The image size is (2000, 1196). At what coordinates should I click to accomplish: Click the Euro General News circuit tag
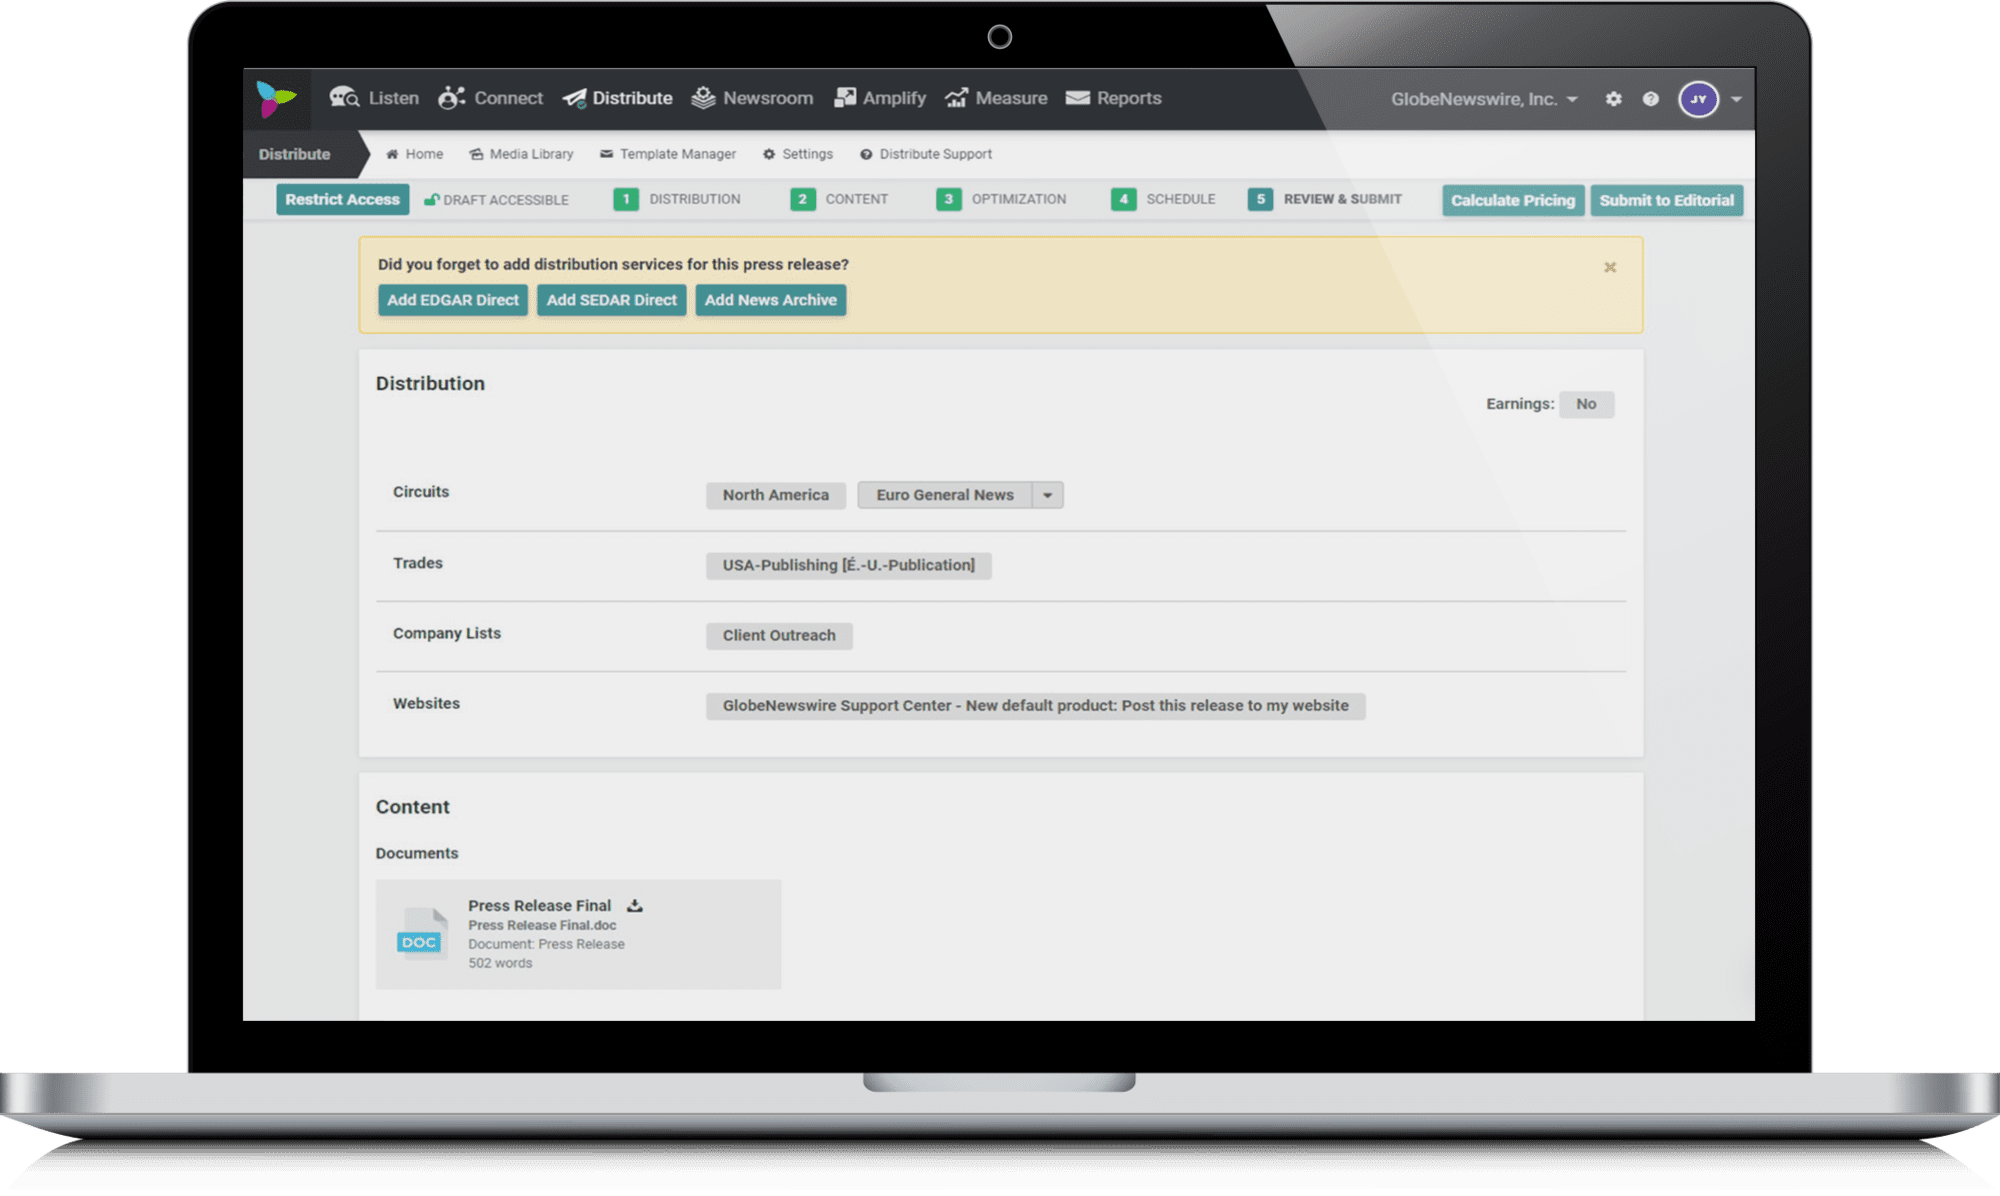point(944,495)
